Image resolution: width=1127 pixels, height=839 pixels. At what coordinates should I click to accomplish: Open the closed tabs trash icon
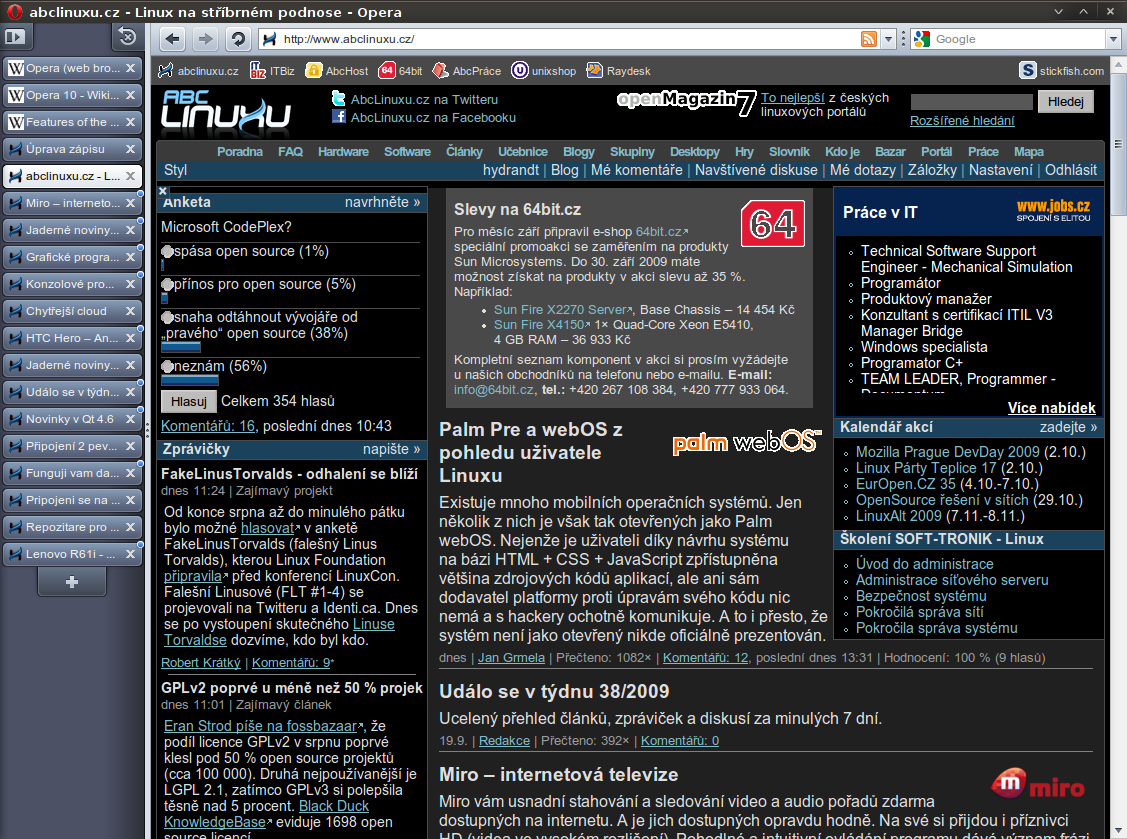[126, 38]
